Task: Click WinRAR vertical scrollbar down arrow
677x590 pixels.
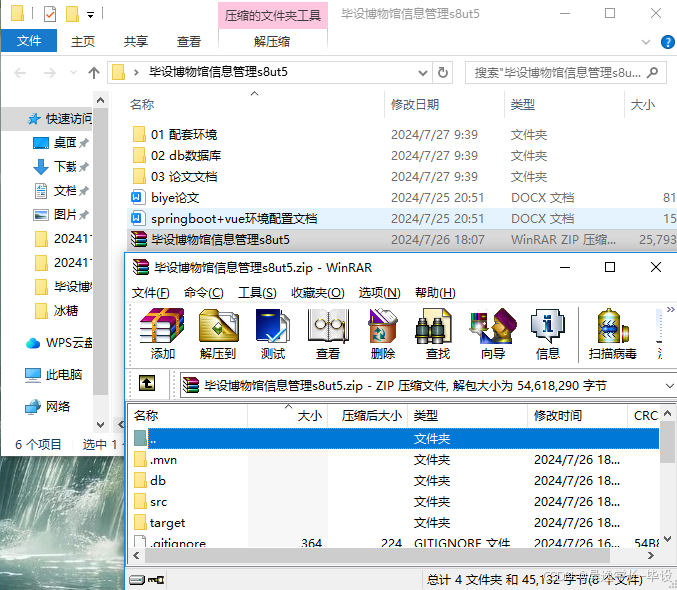Action: coord(668,539)
